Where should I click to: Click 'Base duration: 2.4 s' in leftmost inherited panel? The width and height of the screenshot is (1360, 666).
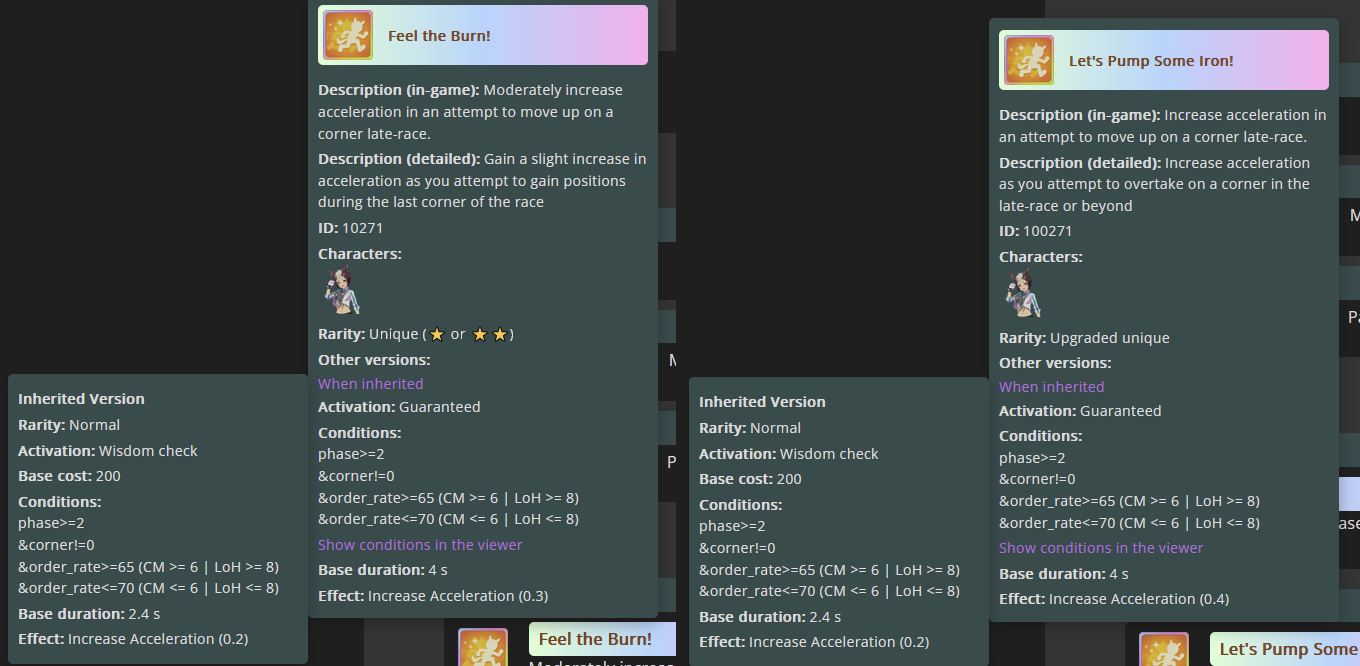89,613
